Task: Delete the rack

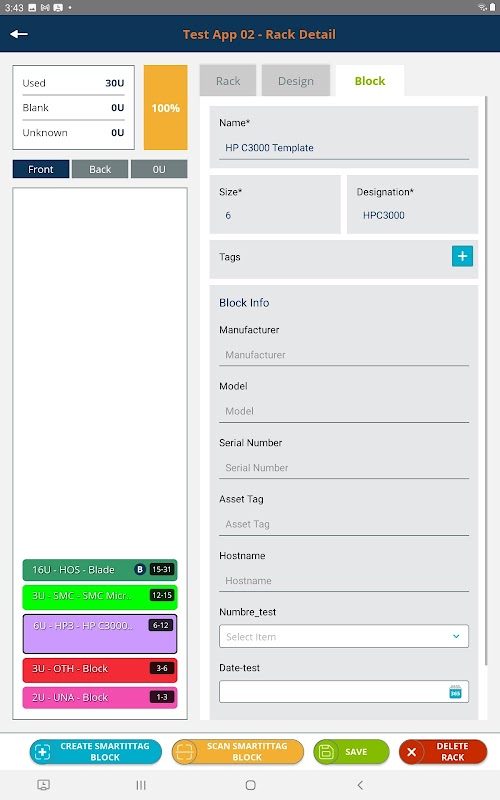Action: 443,752
